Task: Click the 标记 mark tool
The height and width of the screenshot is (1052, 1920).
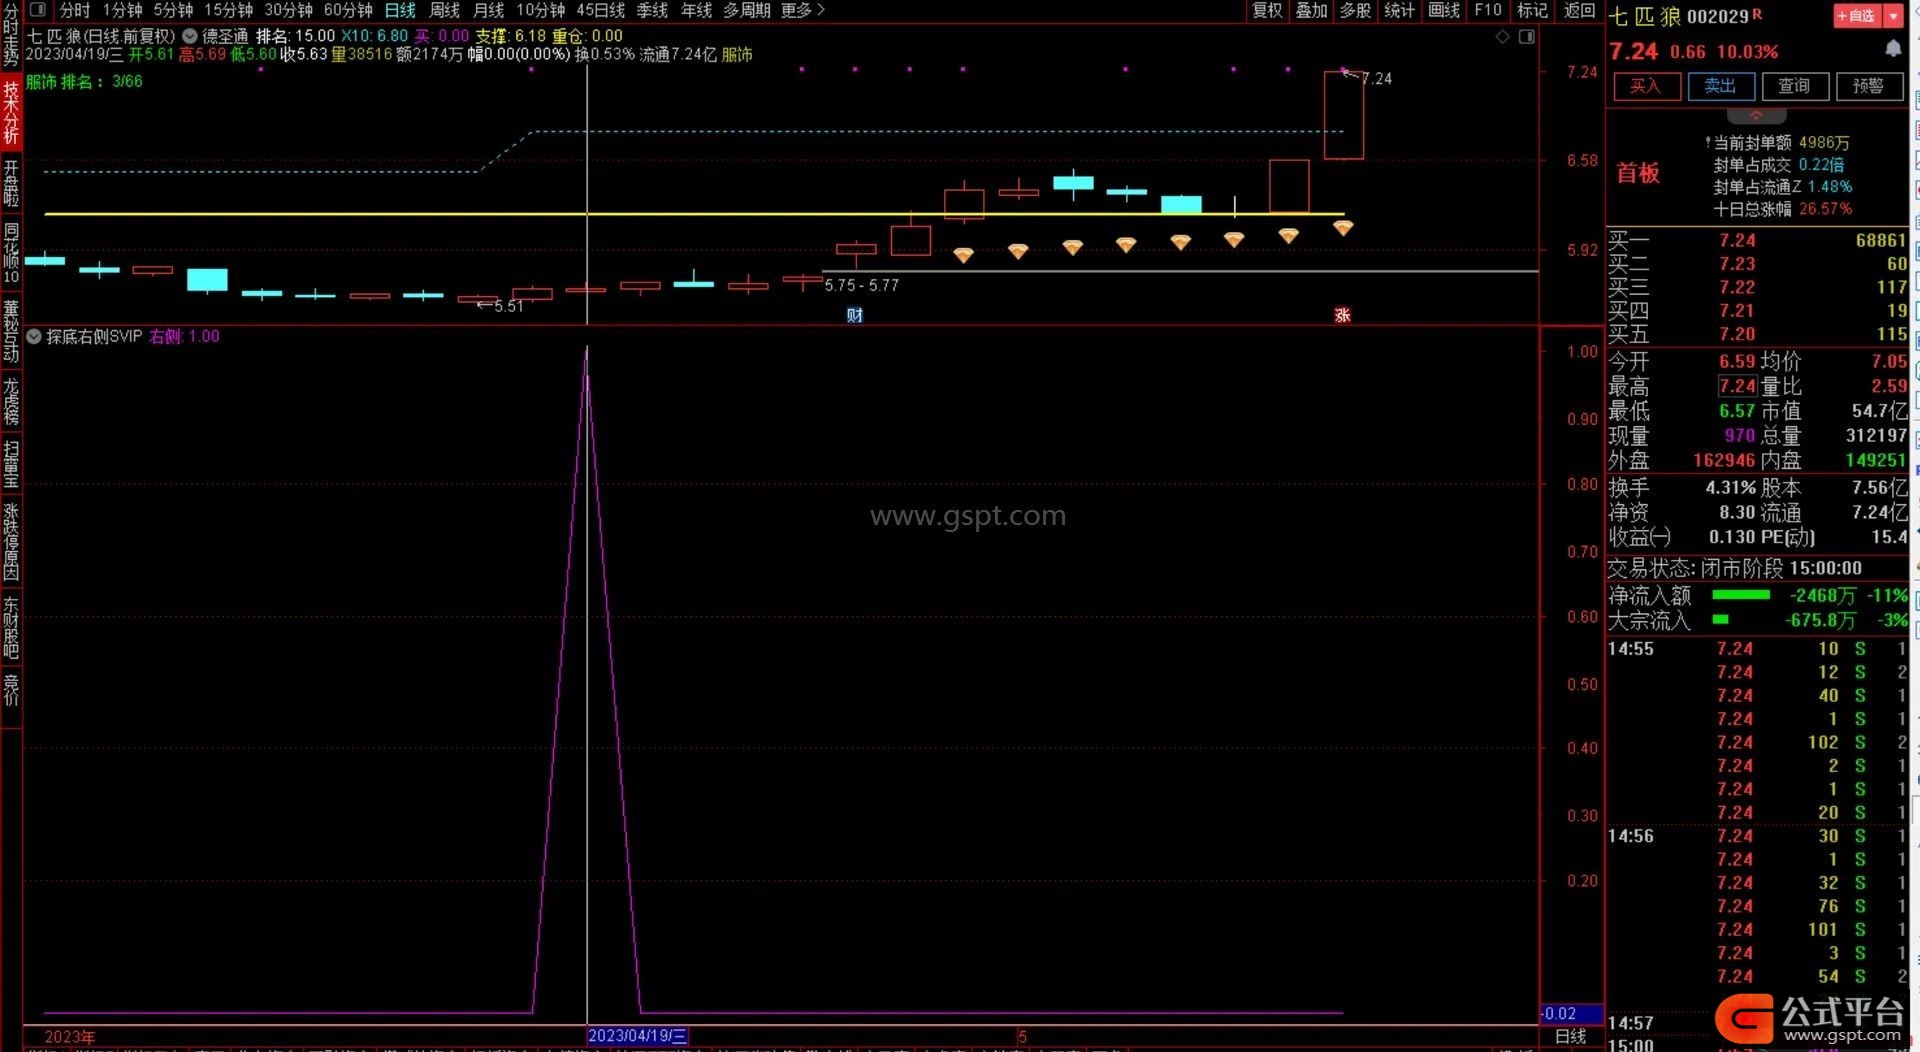Action: click(x=1532, y=10)
